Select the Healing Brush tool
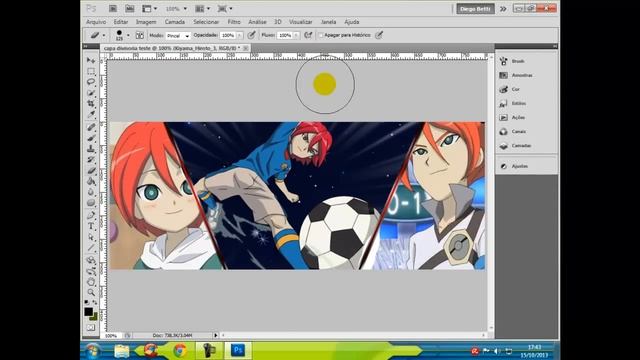Screen dimensions: 640x360 [x=91, y=127]
